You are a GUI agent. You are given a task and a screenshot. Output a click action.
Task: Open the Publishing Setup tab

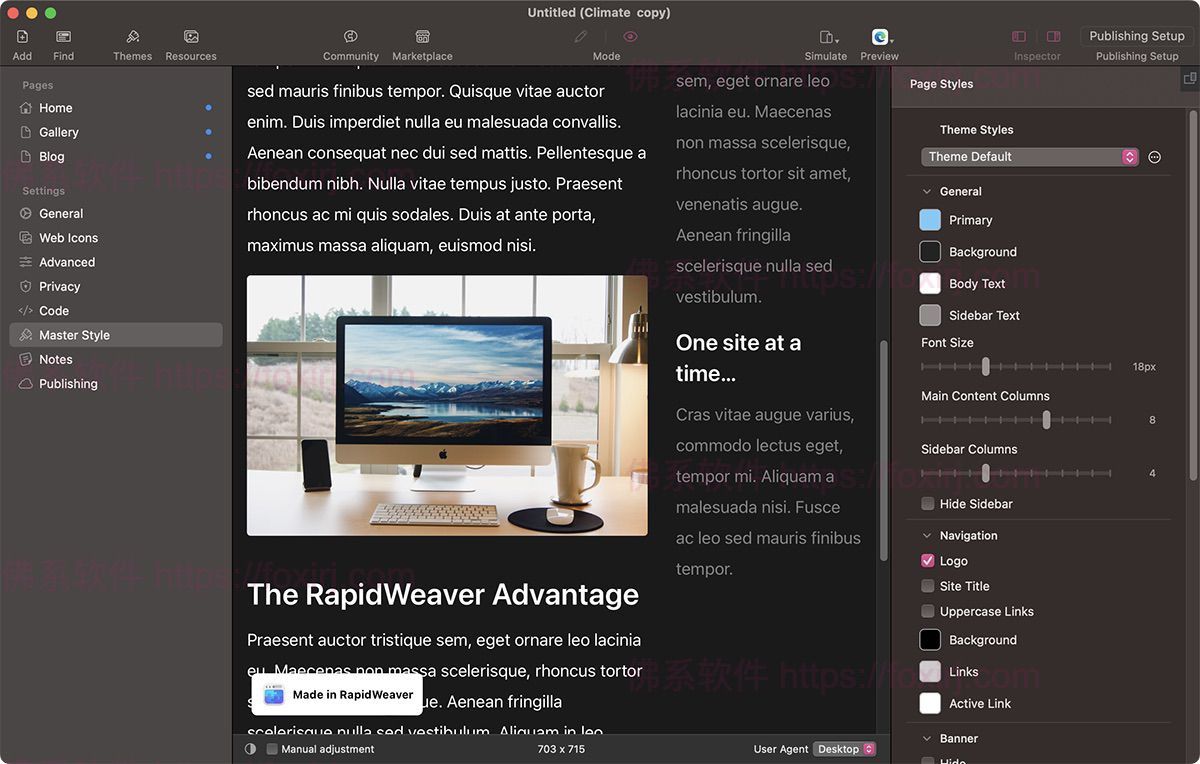(x=1136, y=35)
